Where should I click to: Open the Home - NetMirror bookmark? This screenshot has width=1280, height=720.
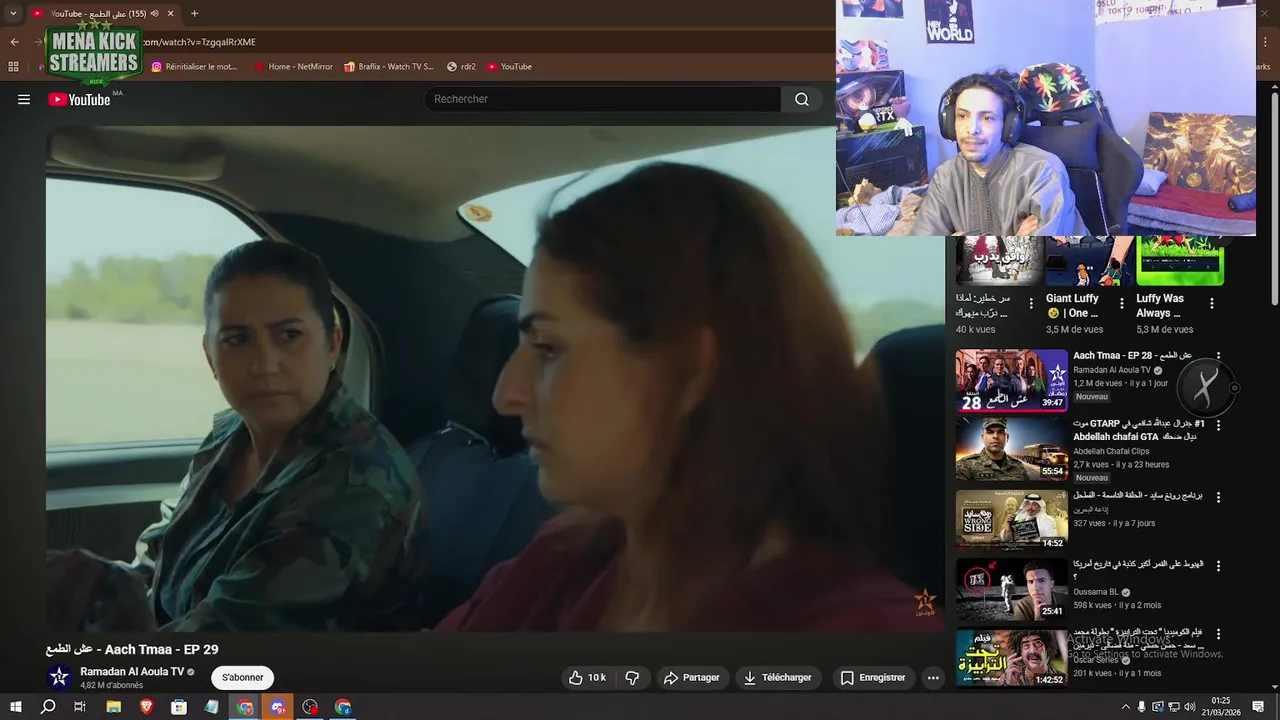[293, 67]
